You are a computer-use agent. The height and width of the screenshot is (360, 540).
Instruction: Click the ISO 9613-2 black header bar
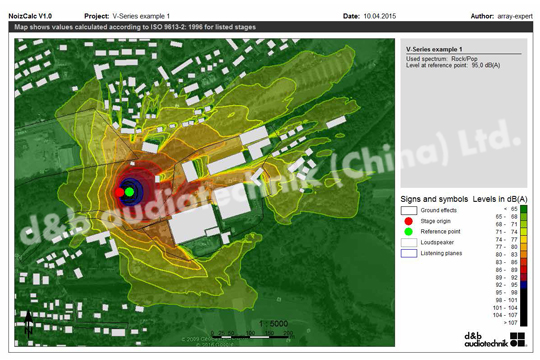[271, 27]
